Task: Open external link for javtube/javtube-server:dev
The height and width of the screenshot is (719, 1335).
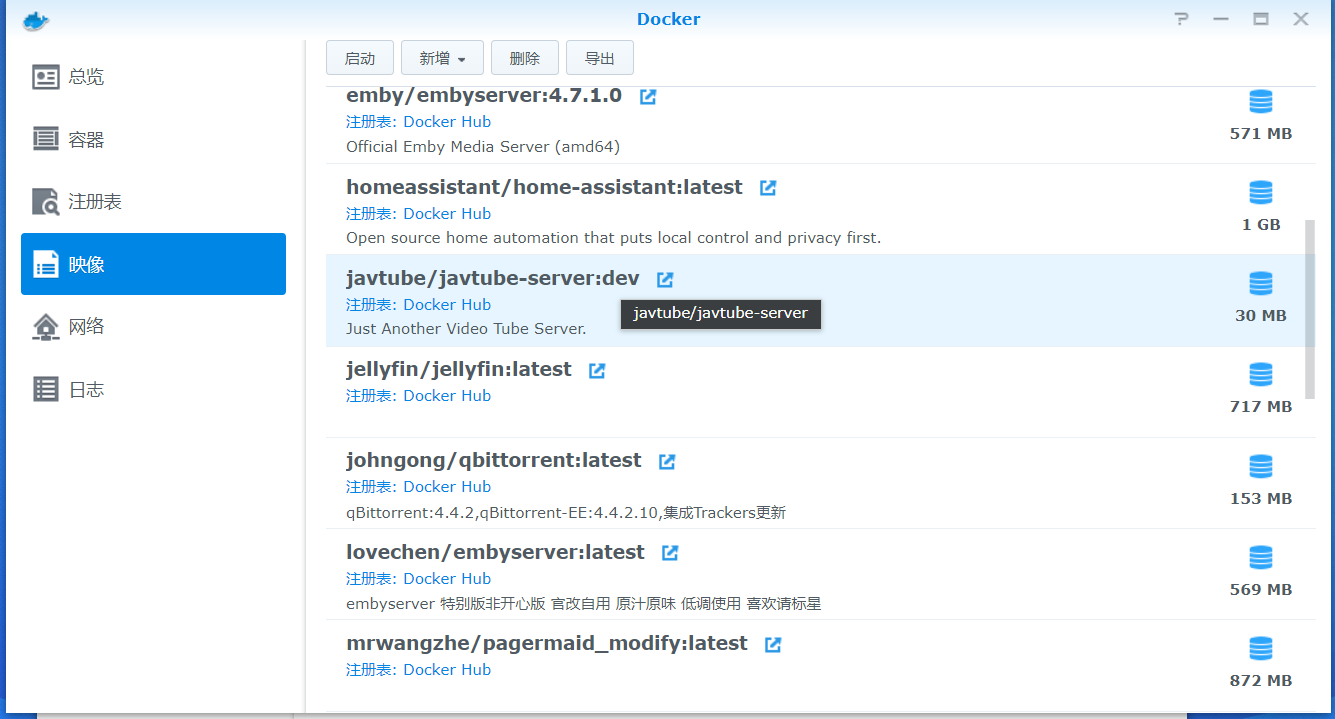Action: pos(665,280)
